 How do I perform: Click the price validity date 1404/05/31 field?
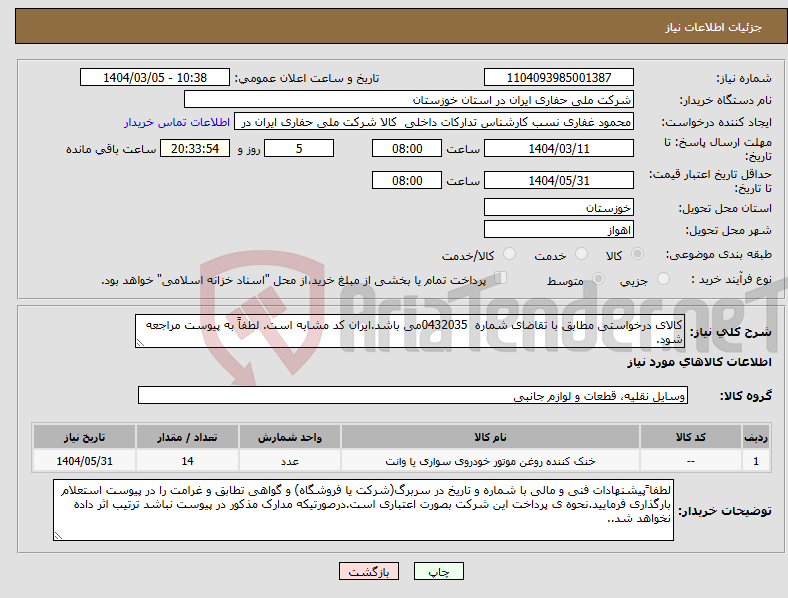click(559, 180)
